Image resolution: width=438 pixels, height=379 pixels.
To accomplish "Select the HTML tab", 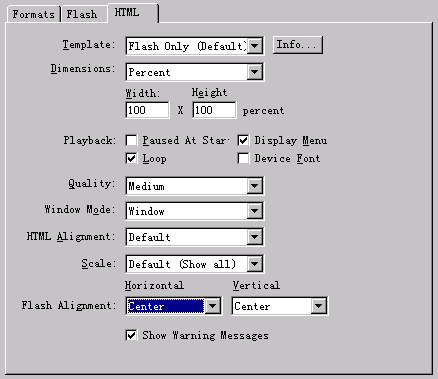I will (133, 13).
